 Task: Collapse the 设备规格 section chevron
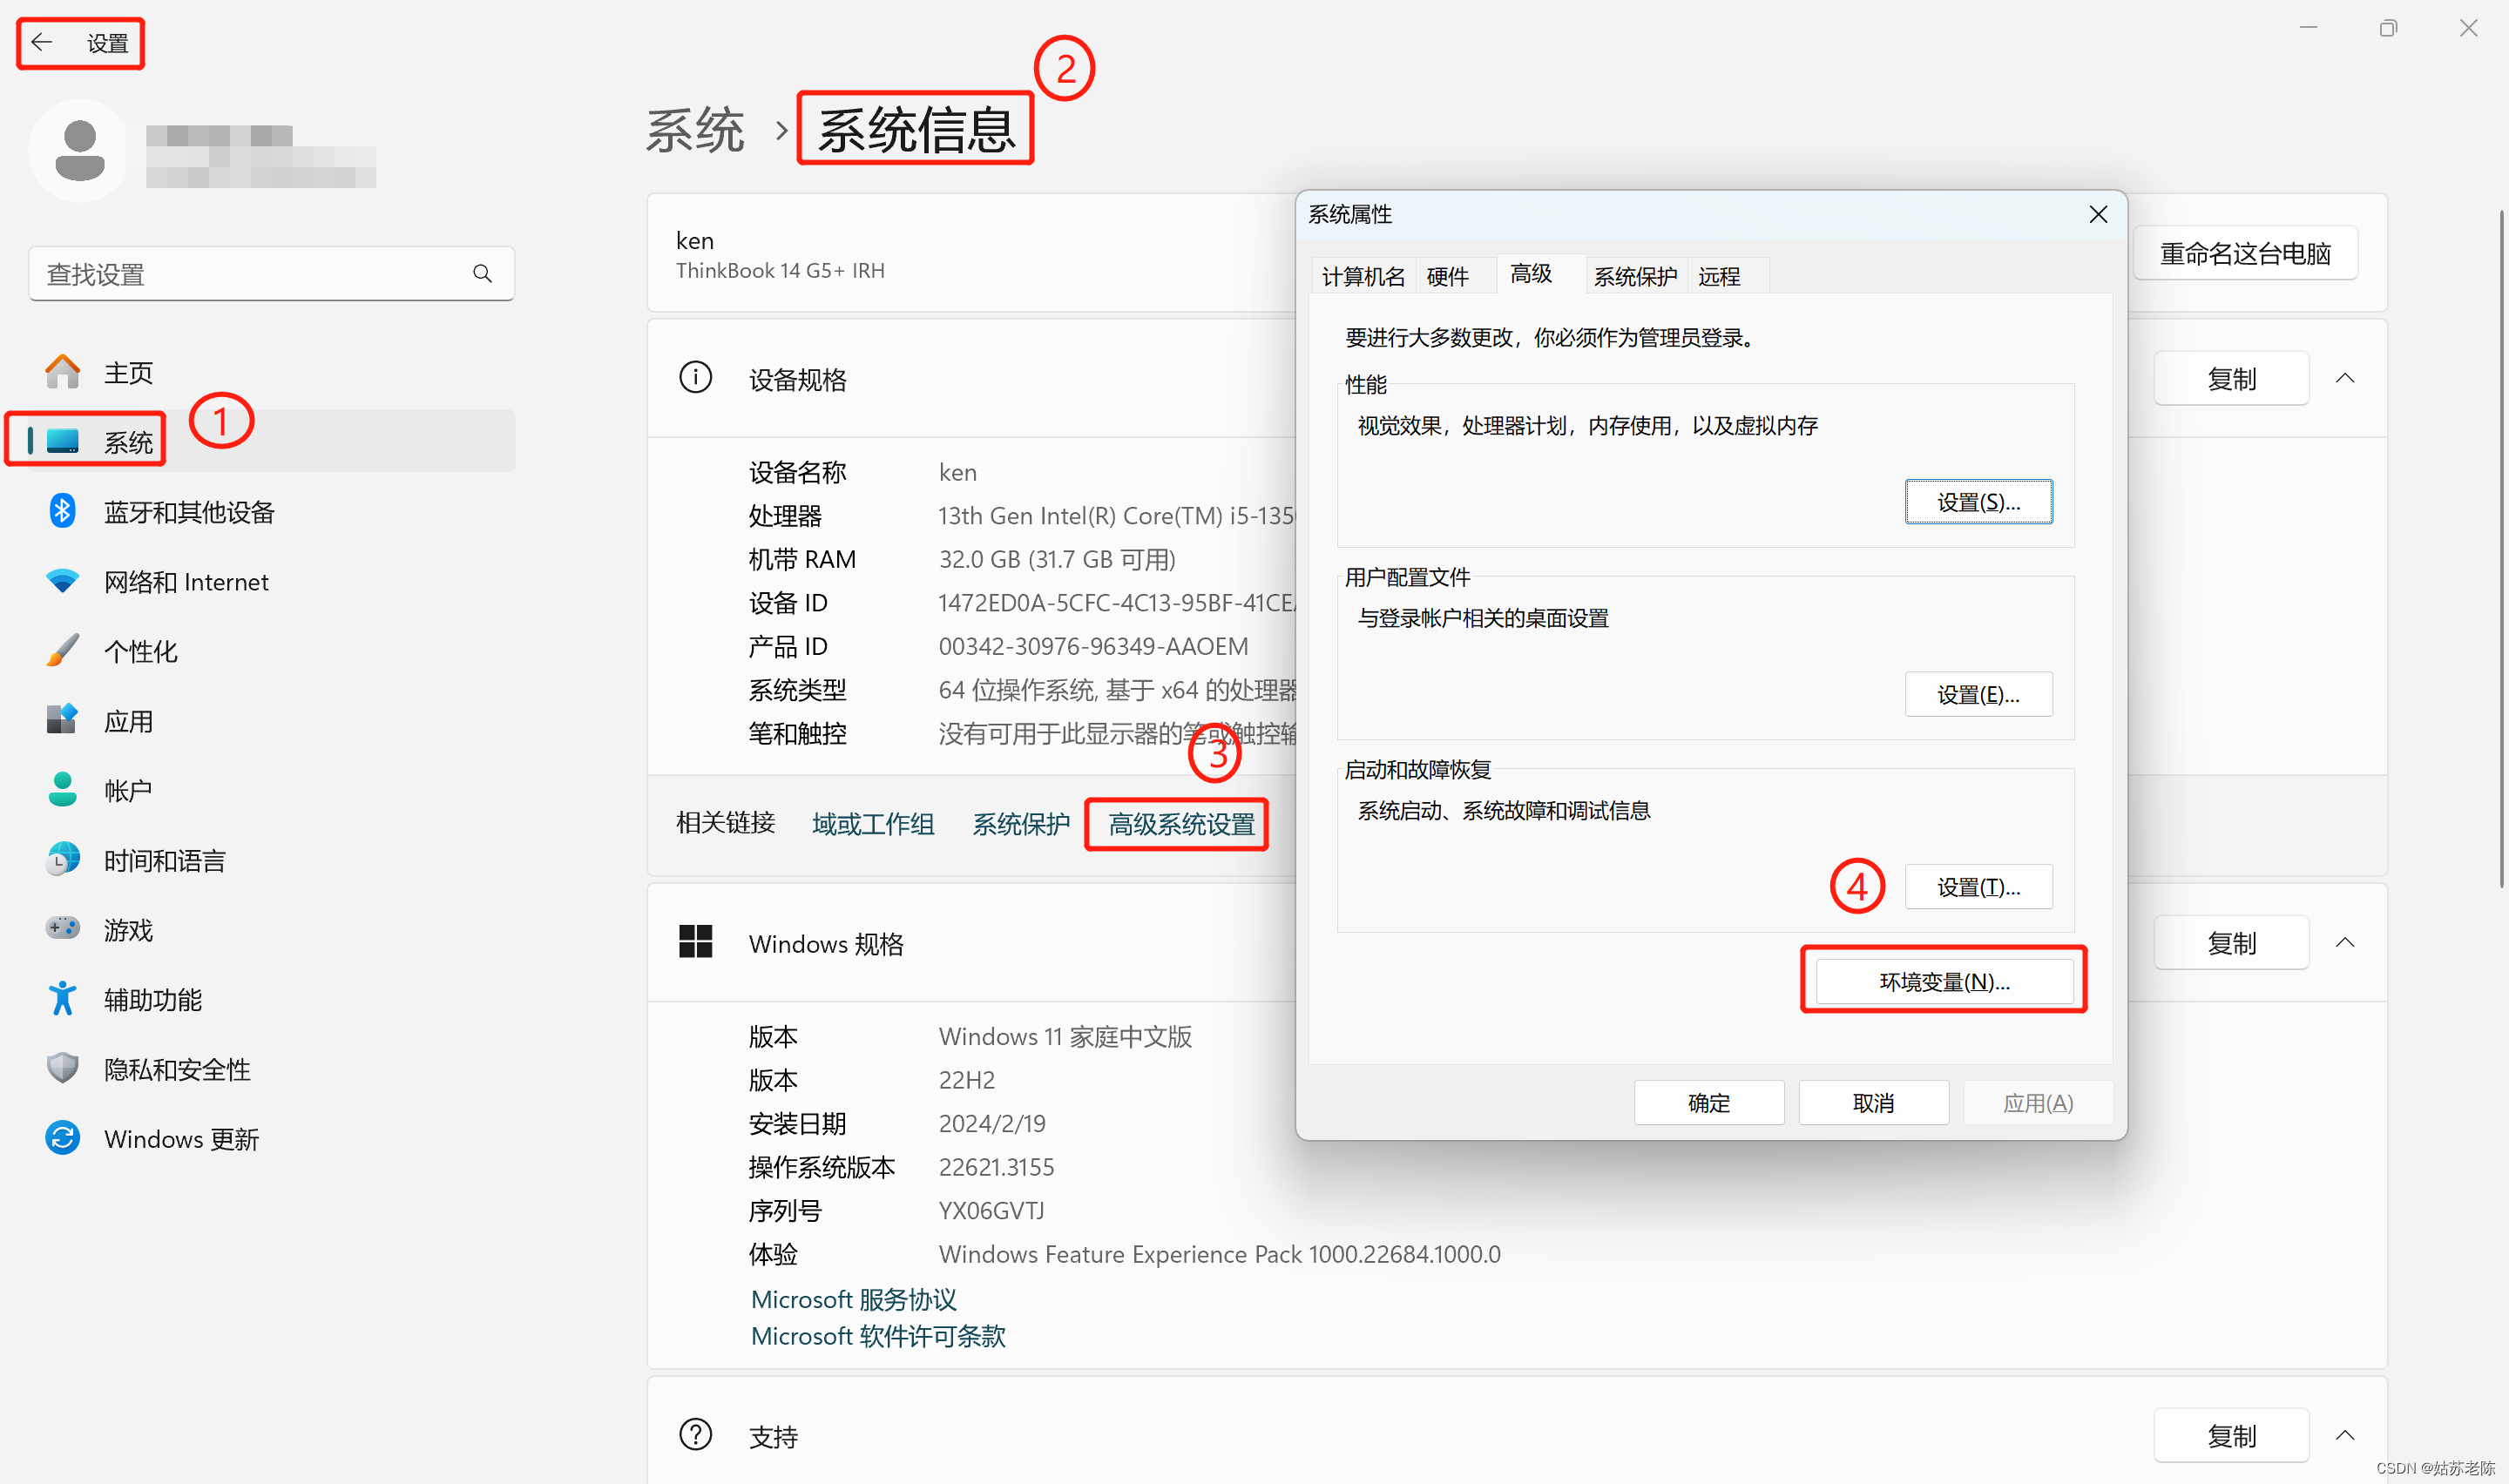tap(2344, 379)
